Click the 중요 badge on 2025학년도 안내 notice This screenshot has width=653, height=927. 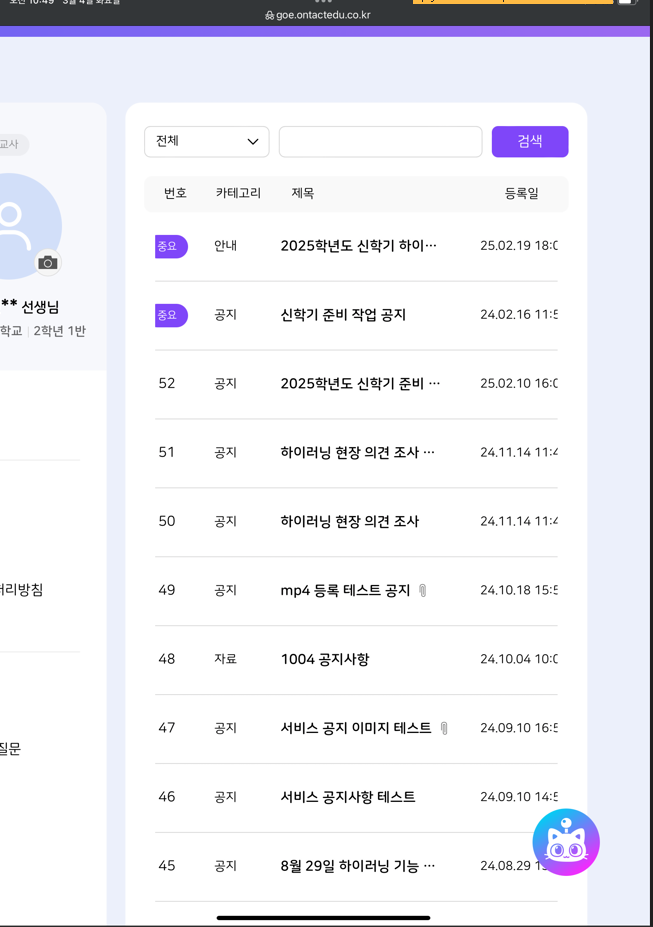[170, 246]
